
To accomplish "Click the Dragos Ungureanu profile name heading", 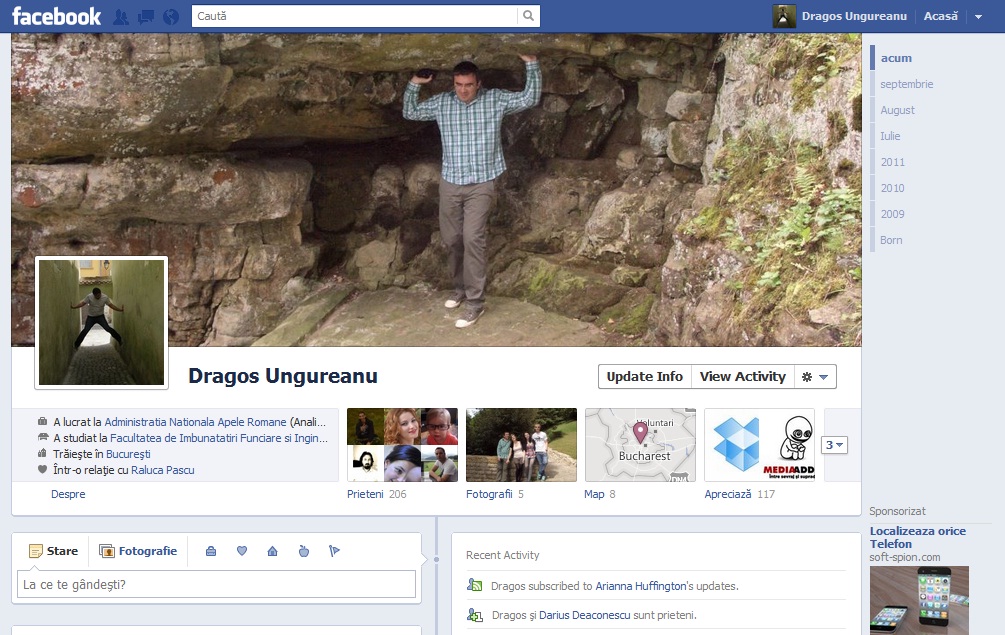I will pos(283,376).
